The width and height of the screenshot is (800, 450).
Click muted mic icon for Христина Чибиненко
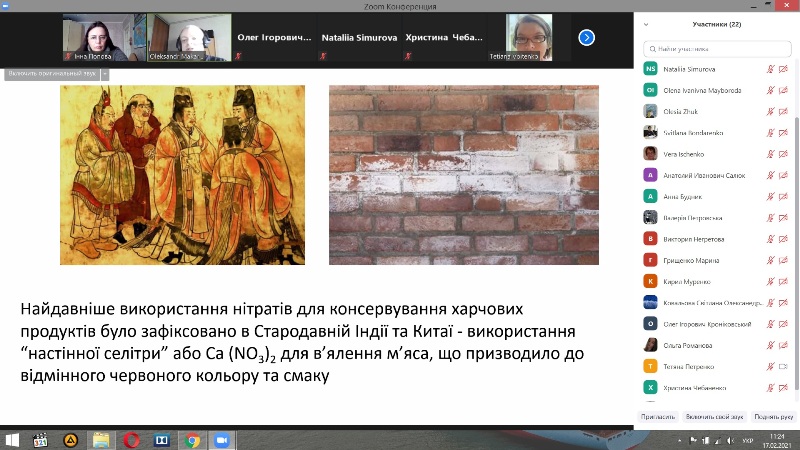pyautogui.click(x=770, y=388)
